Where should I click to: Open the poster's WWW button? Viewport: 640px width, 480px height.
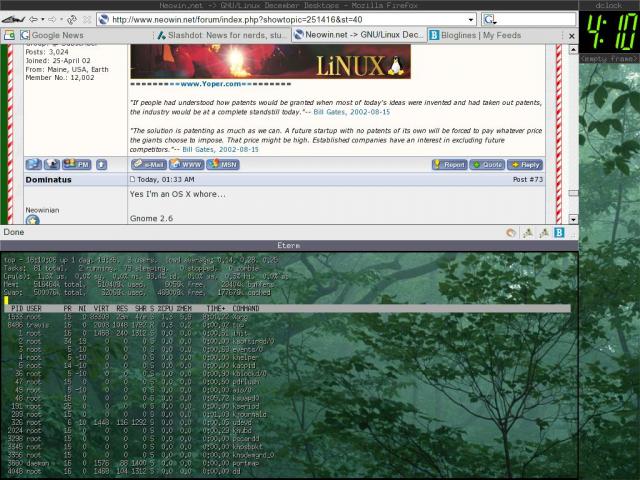pyautogui.click(x=187, y=164)
